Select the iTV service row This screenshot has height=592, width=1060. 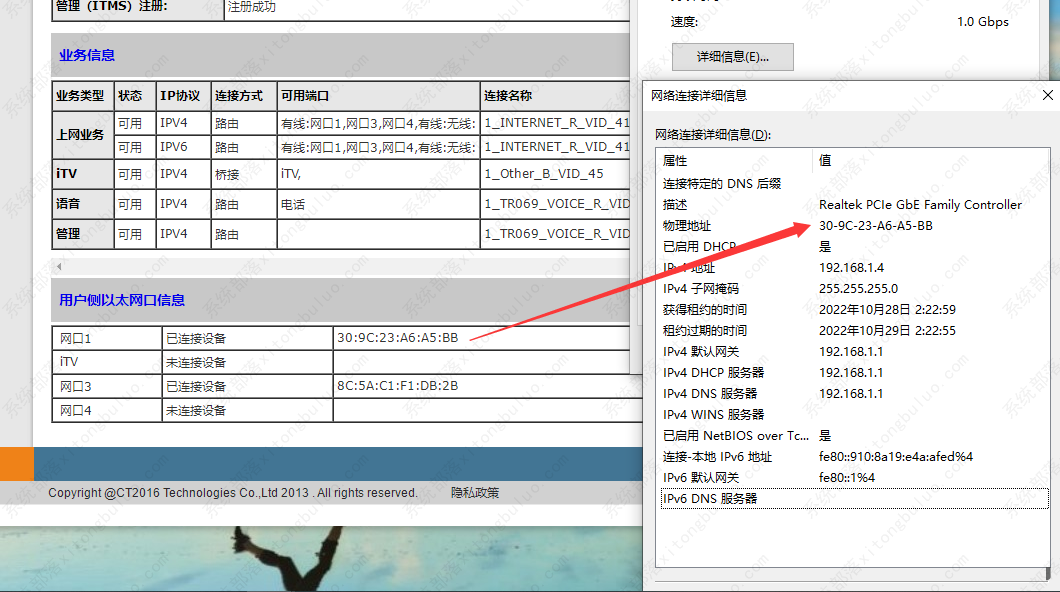coord(67,172)
